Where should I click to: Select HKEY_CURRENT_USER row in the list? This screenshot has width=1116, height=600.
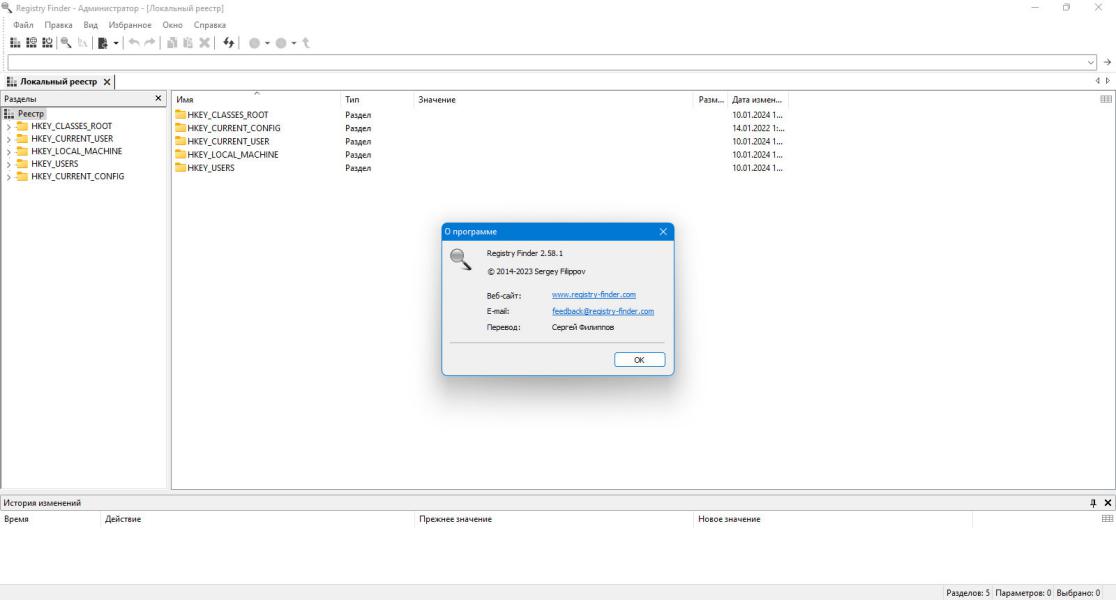[x=478, y=141]
